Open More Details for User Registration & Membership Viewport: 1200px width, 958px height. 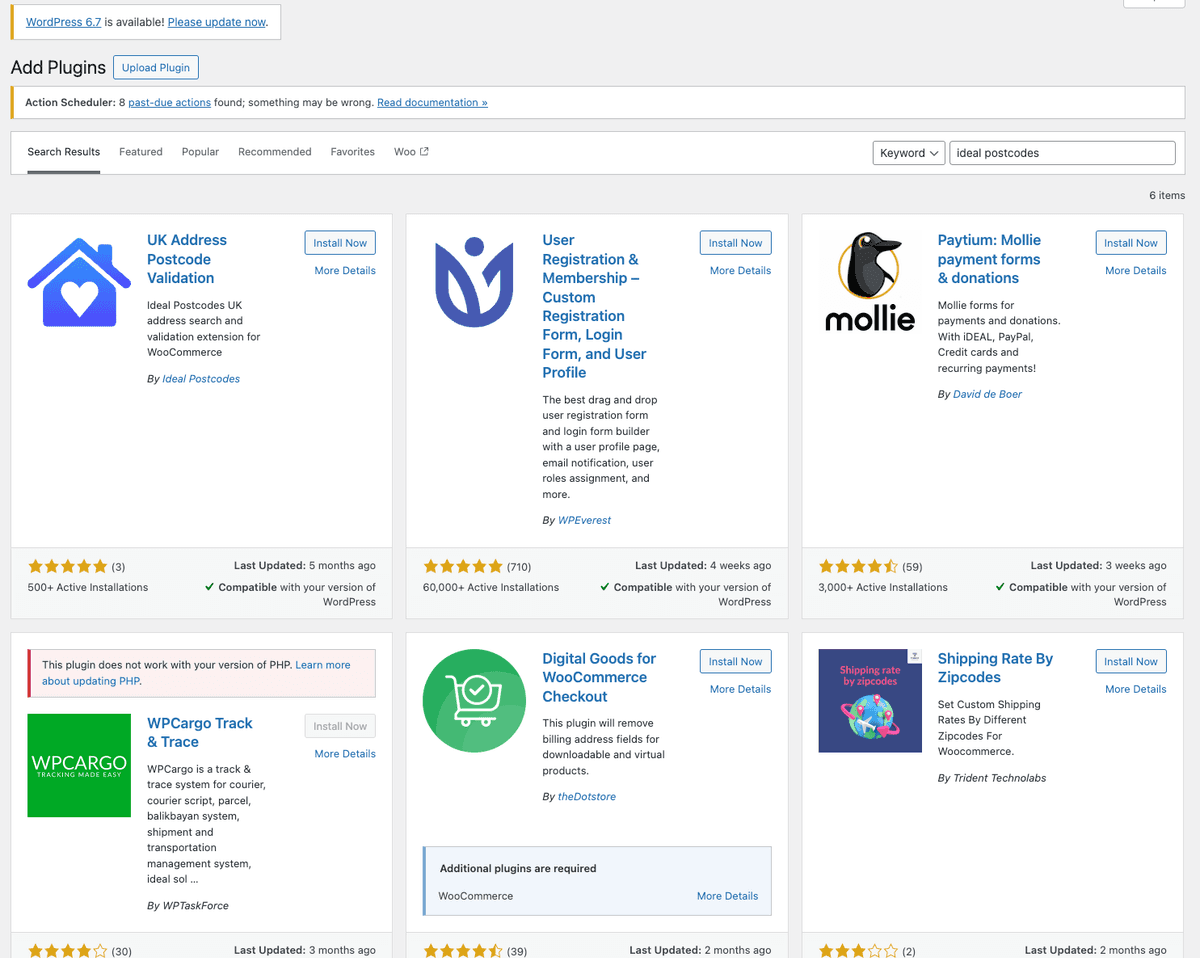pos(740,271)
